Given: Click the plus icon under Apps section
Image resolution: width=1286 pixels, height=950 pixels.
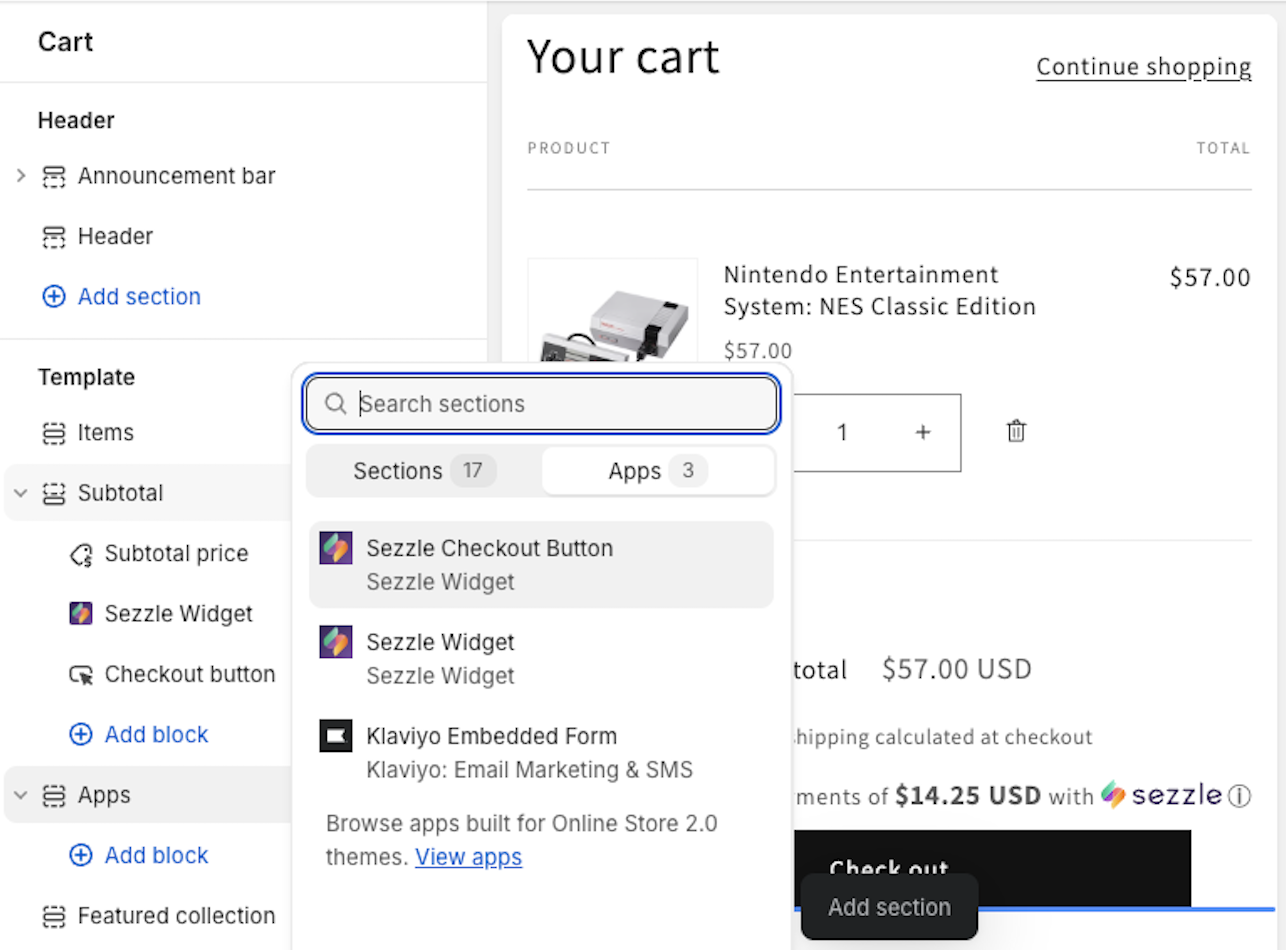Looking at the screenshot, I should click(x=81, y=856).
